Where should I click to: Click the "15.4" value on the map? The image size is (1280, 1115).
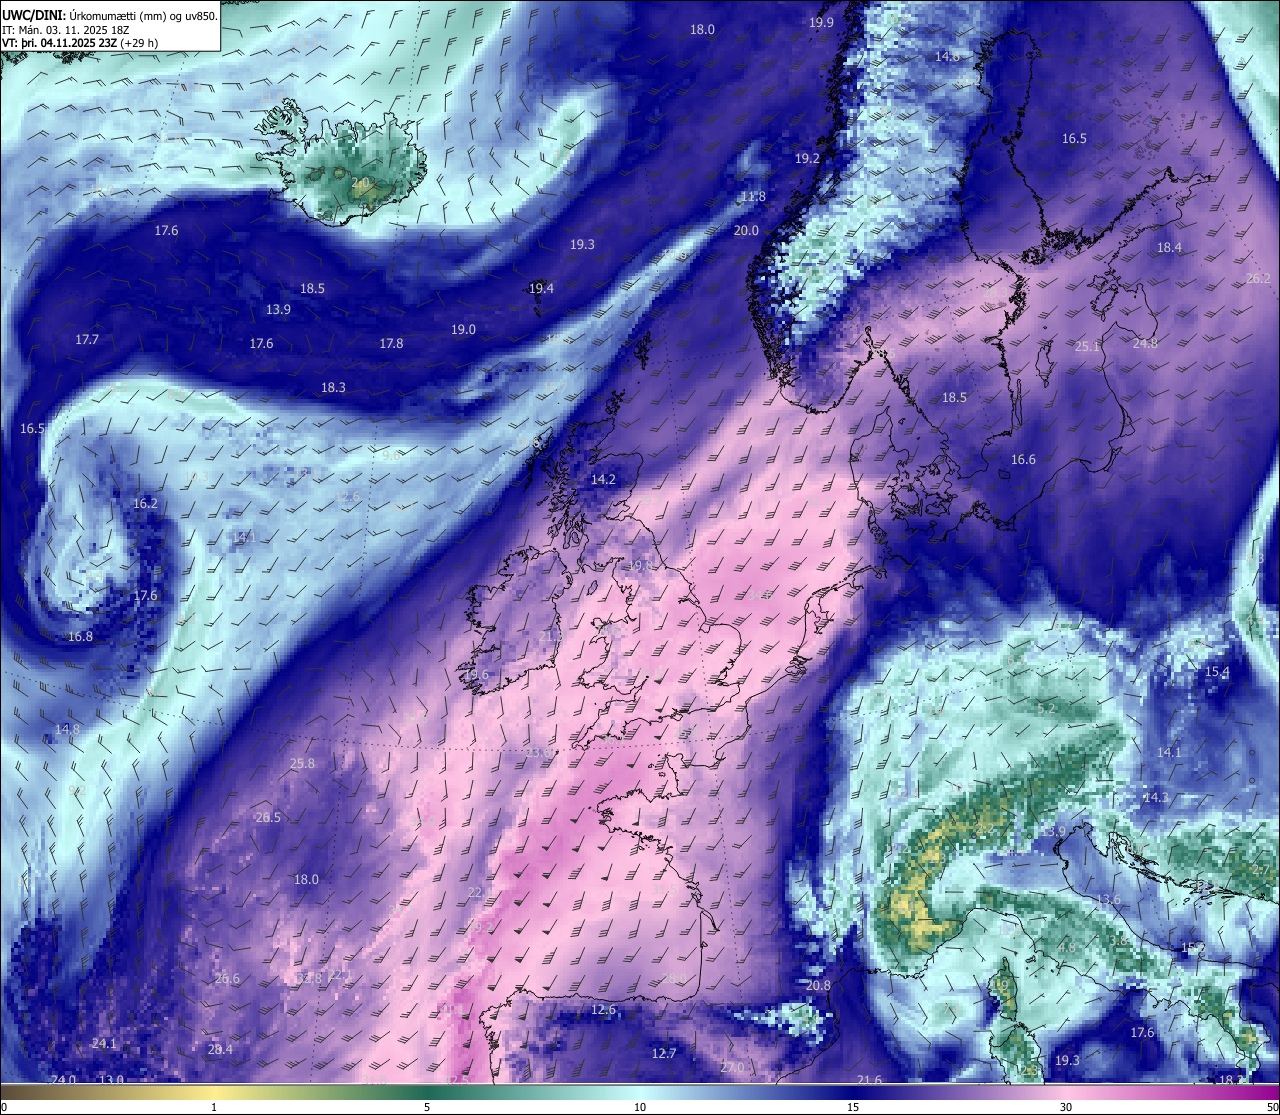(1217, 671)
